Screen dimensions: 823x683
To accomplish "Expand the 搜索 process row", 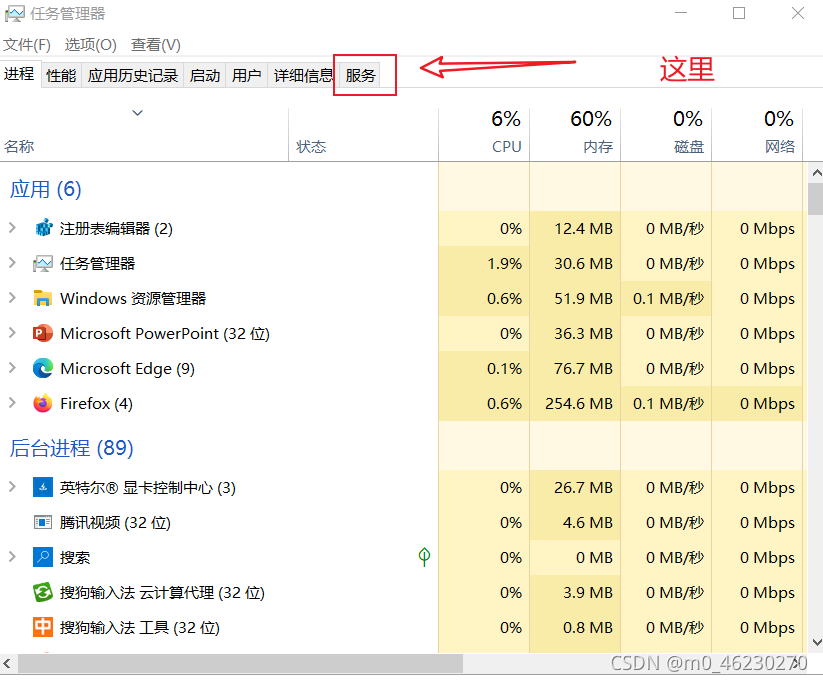I will 12,557.
